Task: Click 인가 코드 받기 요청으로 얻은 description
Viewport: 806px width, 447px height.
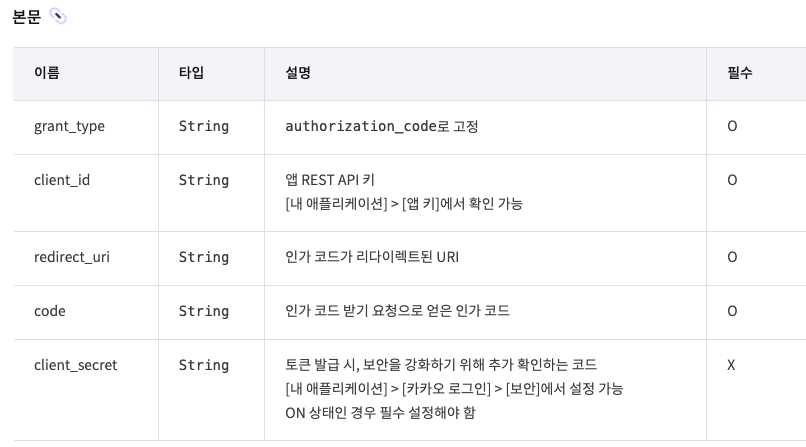Action: pos(397,311)
